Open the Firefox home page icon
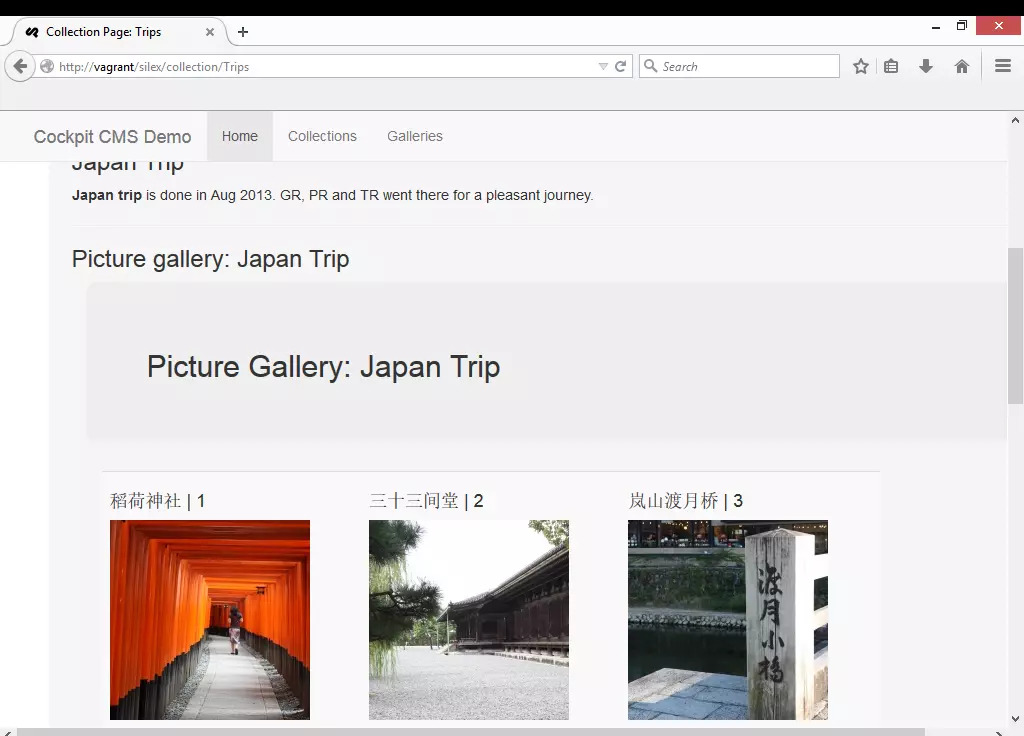Image resolution: width=1024 pixels, height=736 pixels. [961, 66]
